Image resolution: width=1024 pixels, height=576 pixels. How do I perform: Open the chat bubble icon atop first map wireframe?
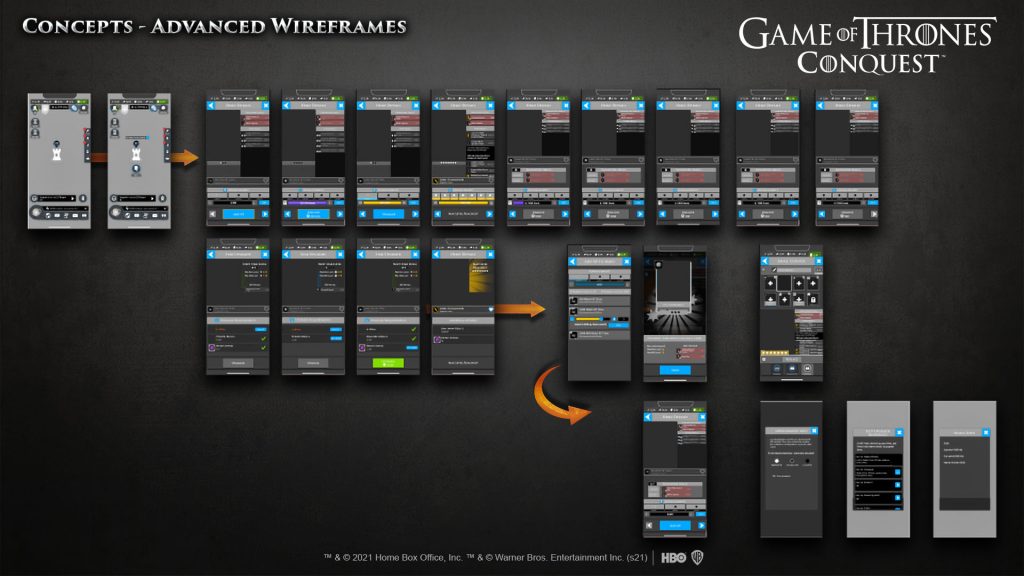[x=84, y=108]
